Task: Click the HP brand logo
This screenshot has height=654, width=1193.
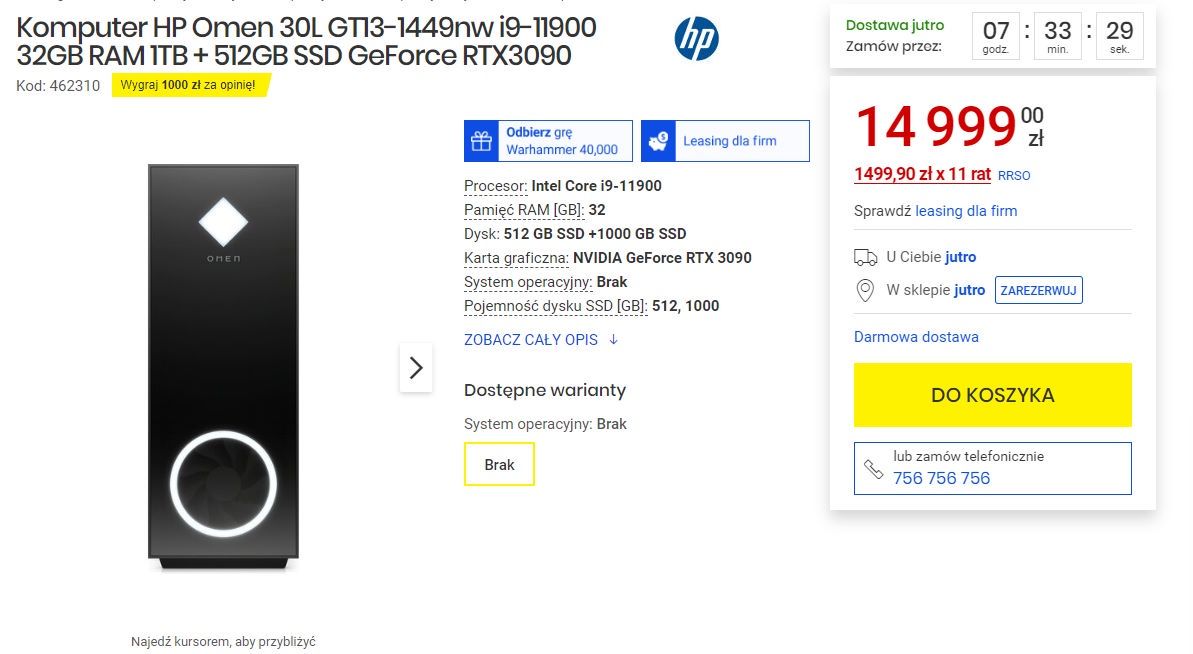Action: pyautogui.click(x=696, y=40)
